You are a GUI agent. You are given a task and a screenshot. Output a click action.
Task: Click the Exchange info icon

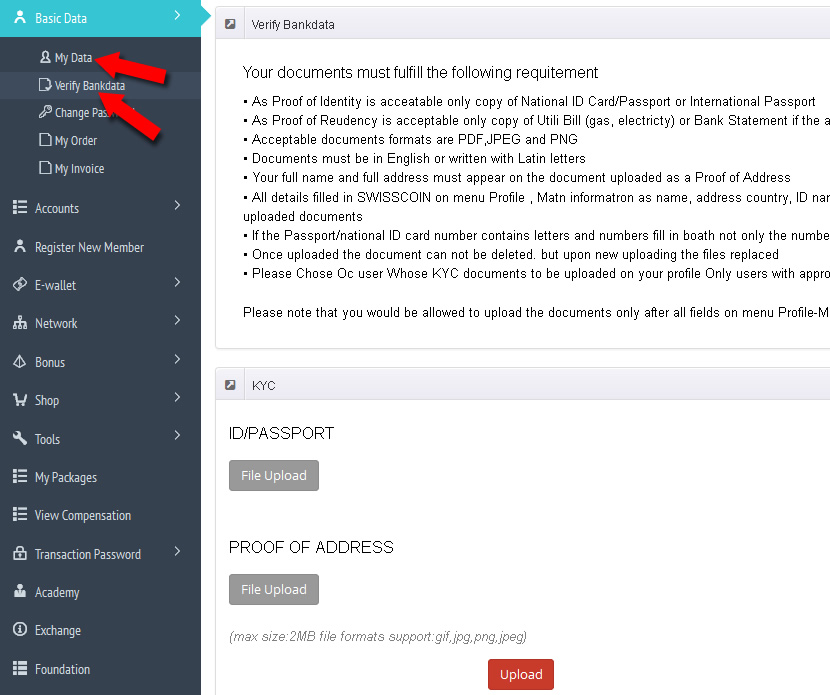(19, 631)
